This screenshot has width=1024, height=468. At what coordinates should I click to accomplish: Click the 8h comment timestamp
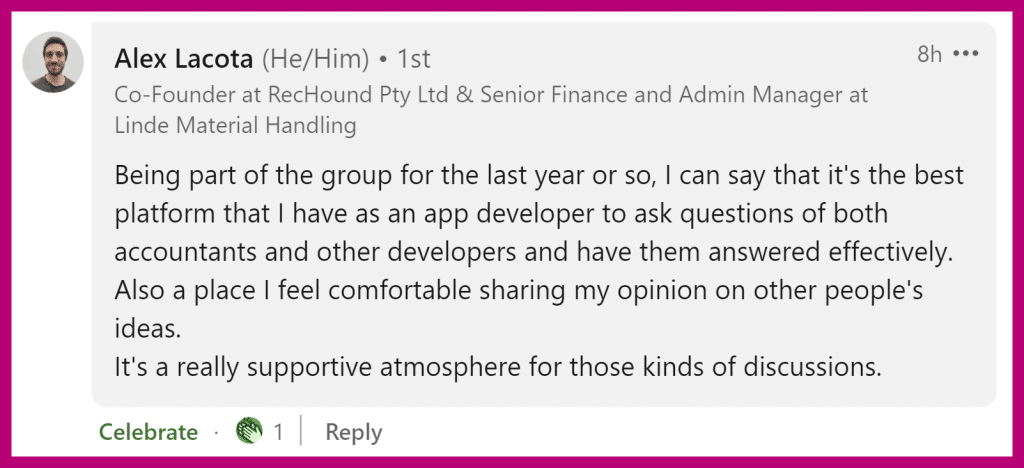click(930, 54)
